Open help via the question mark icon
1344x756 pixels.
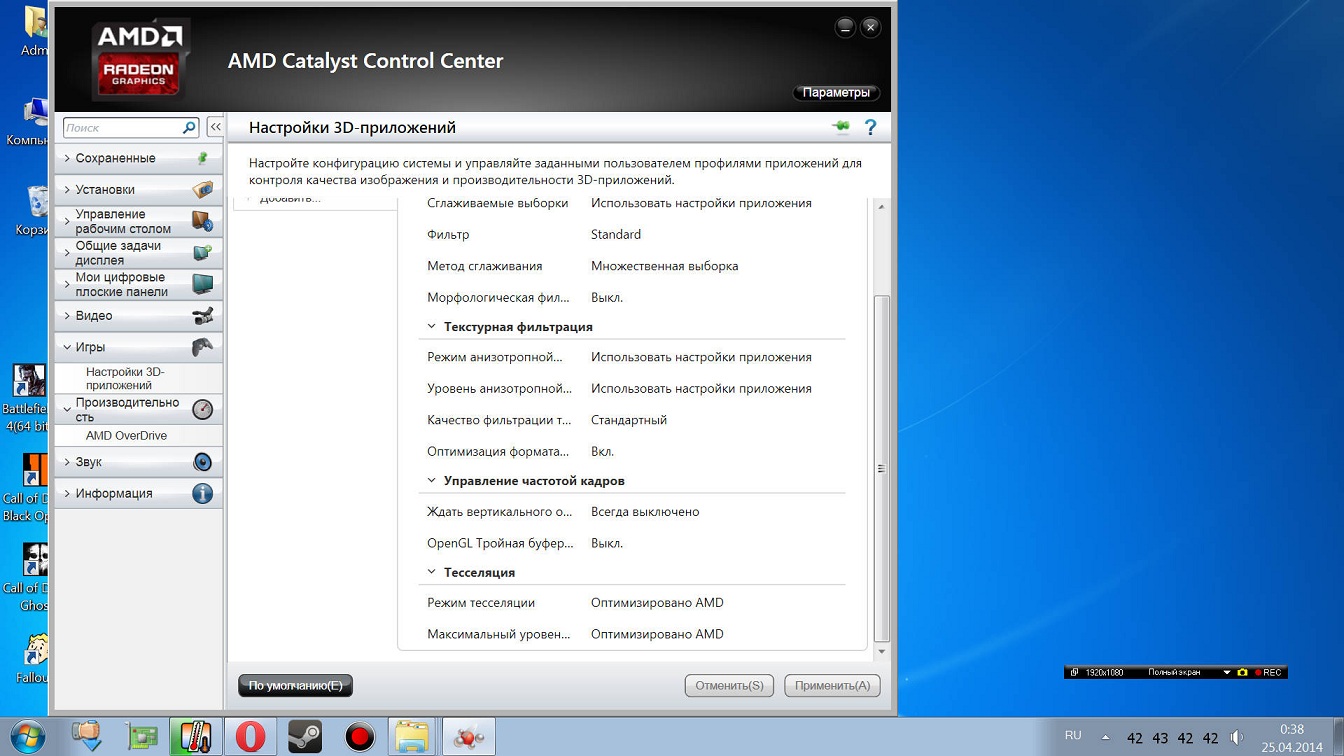(x=870, y=127)
